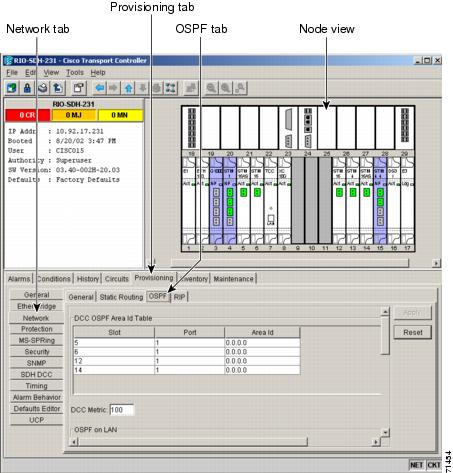Screen dimensions: 453x473
Task: Open the Preferences toolbar icon
Action: (79, 88)
